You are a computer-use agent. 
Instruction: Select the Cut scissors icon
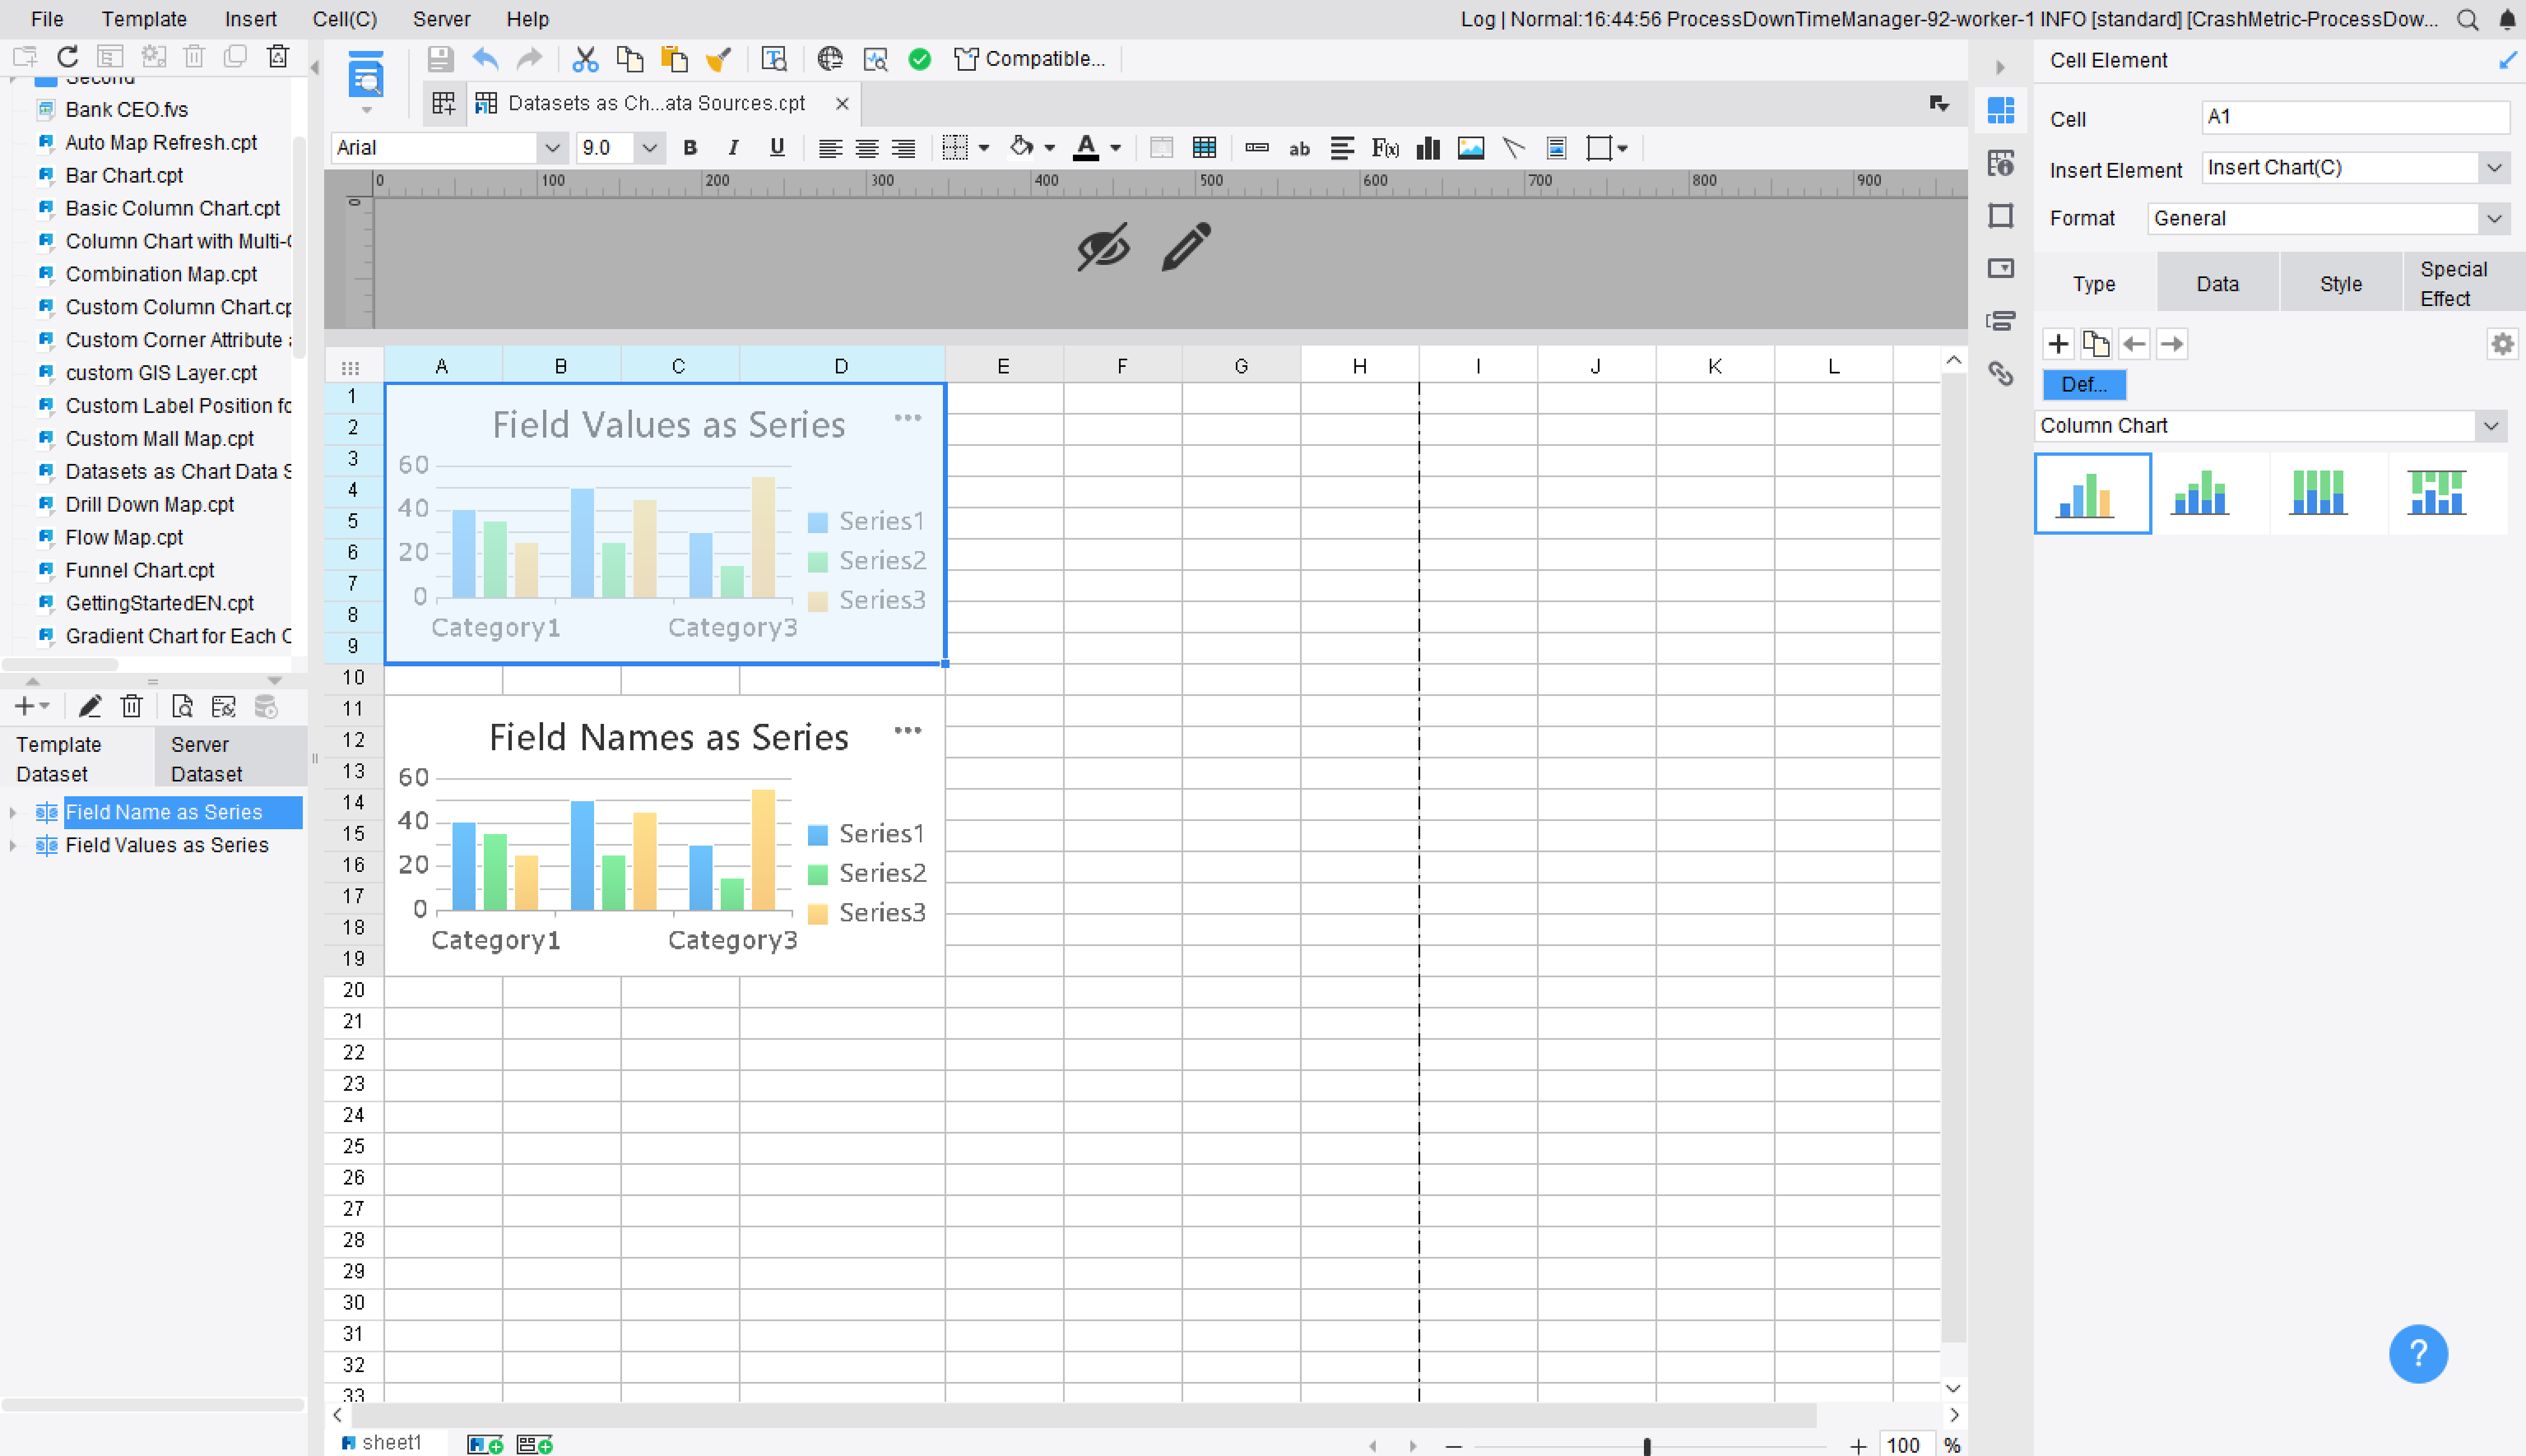coord(585,59)
